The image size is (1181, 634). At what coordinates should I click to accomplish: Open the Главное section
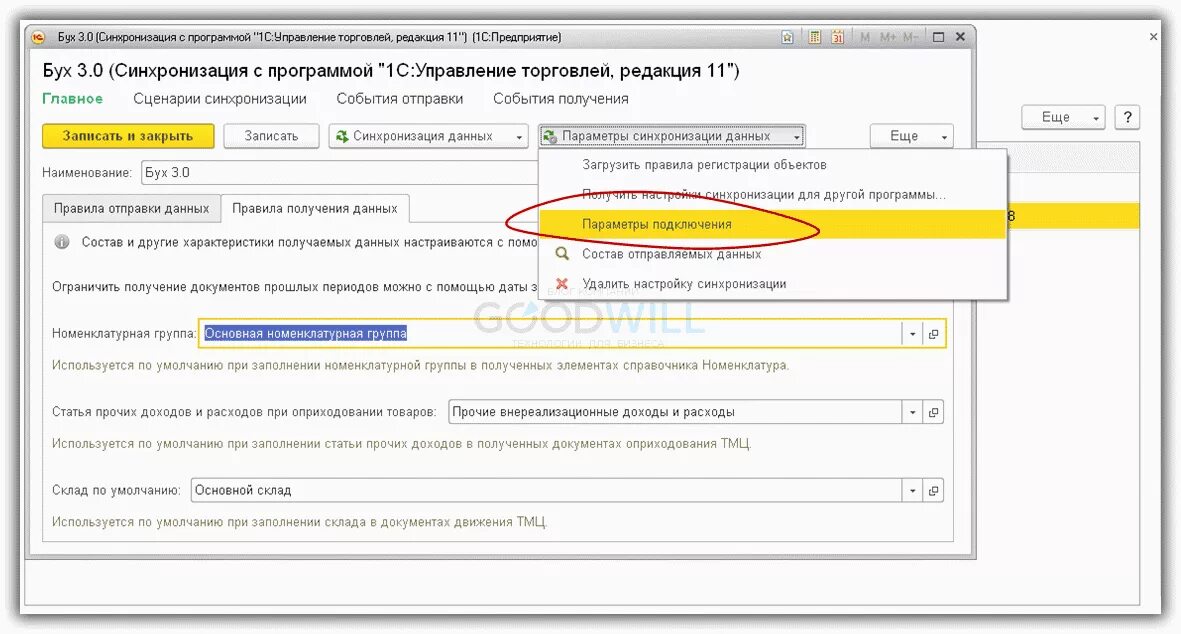click(72, 99)
